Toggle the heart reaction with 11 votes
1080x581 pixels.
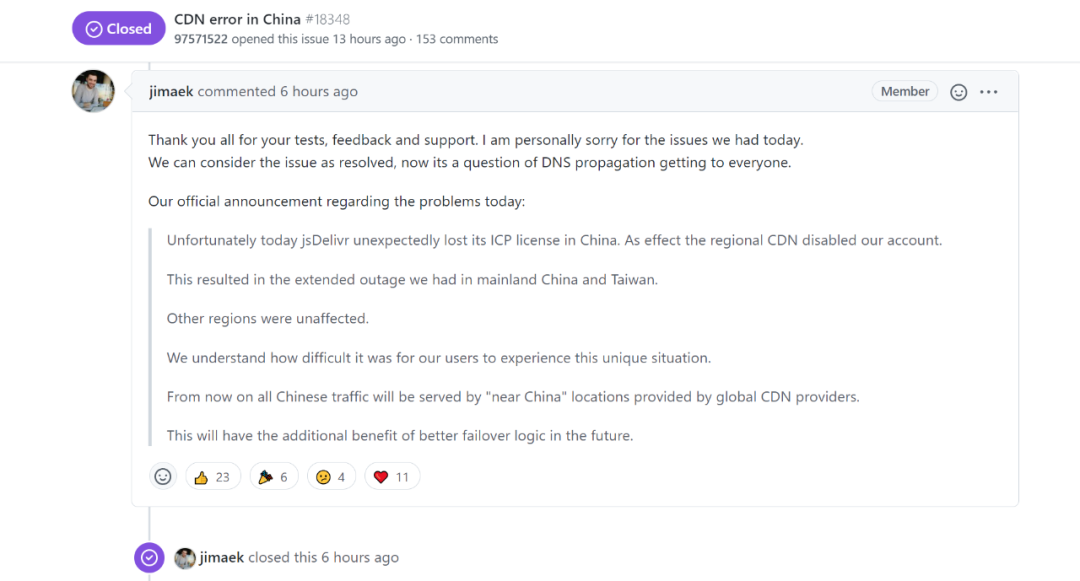coord(391,477)
